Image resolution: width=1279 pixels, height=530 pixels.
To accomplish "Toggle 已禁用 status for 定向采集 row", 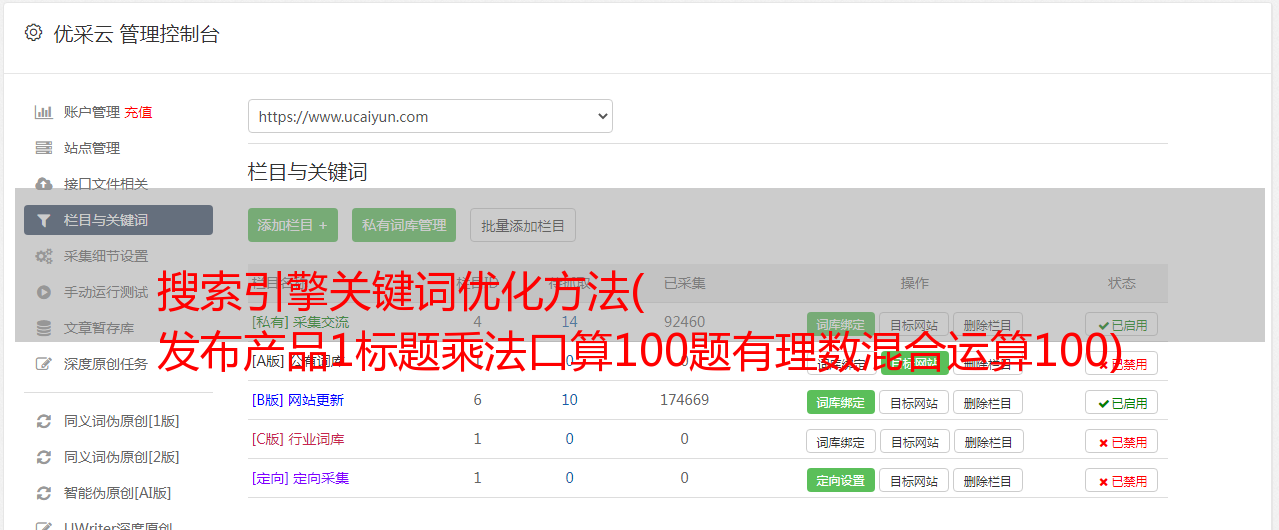I will 1122,480.
